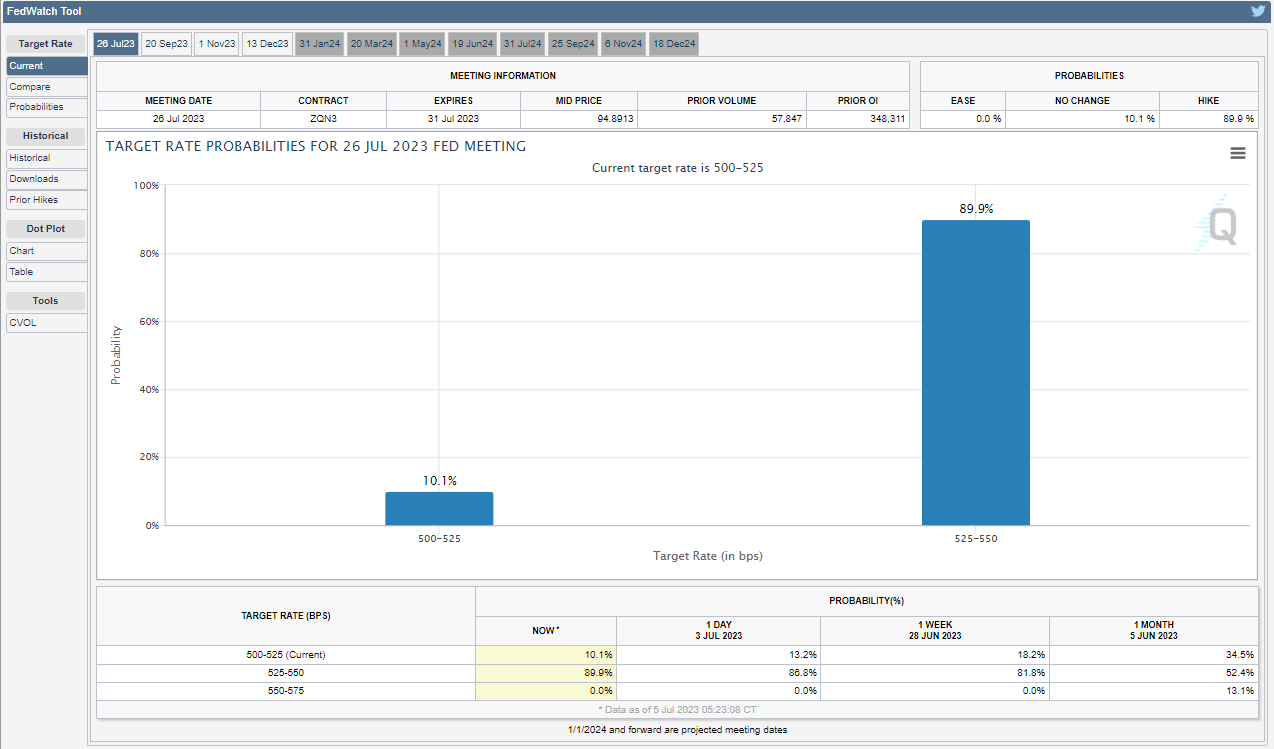
Task: Click the 550-575 table row label
Action: point(286,691)
